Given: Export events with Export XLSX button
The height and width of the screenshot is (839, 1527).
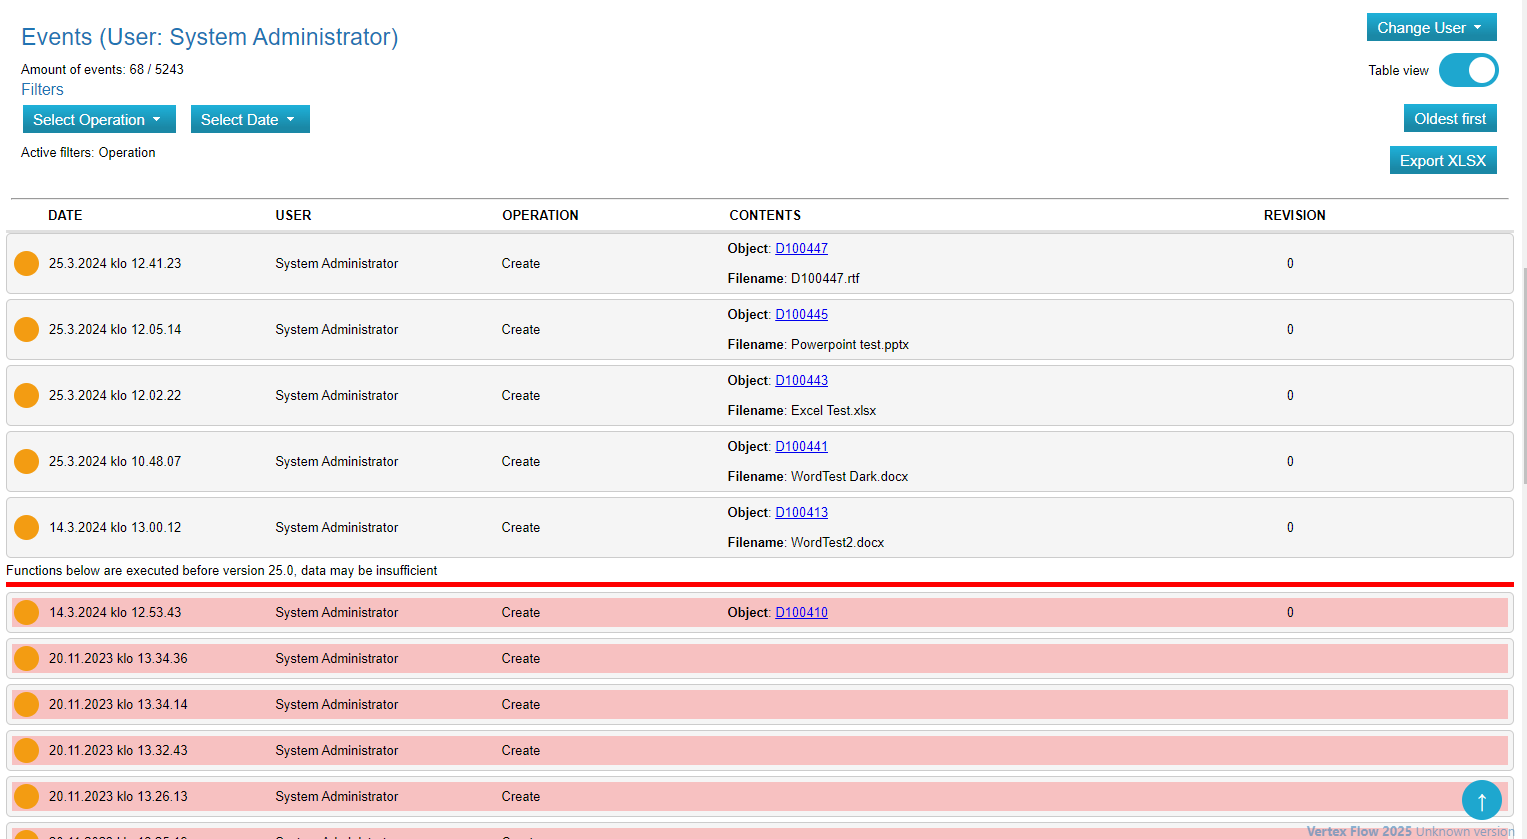Looking at the screenshot, I should [x=1442, y=161].
